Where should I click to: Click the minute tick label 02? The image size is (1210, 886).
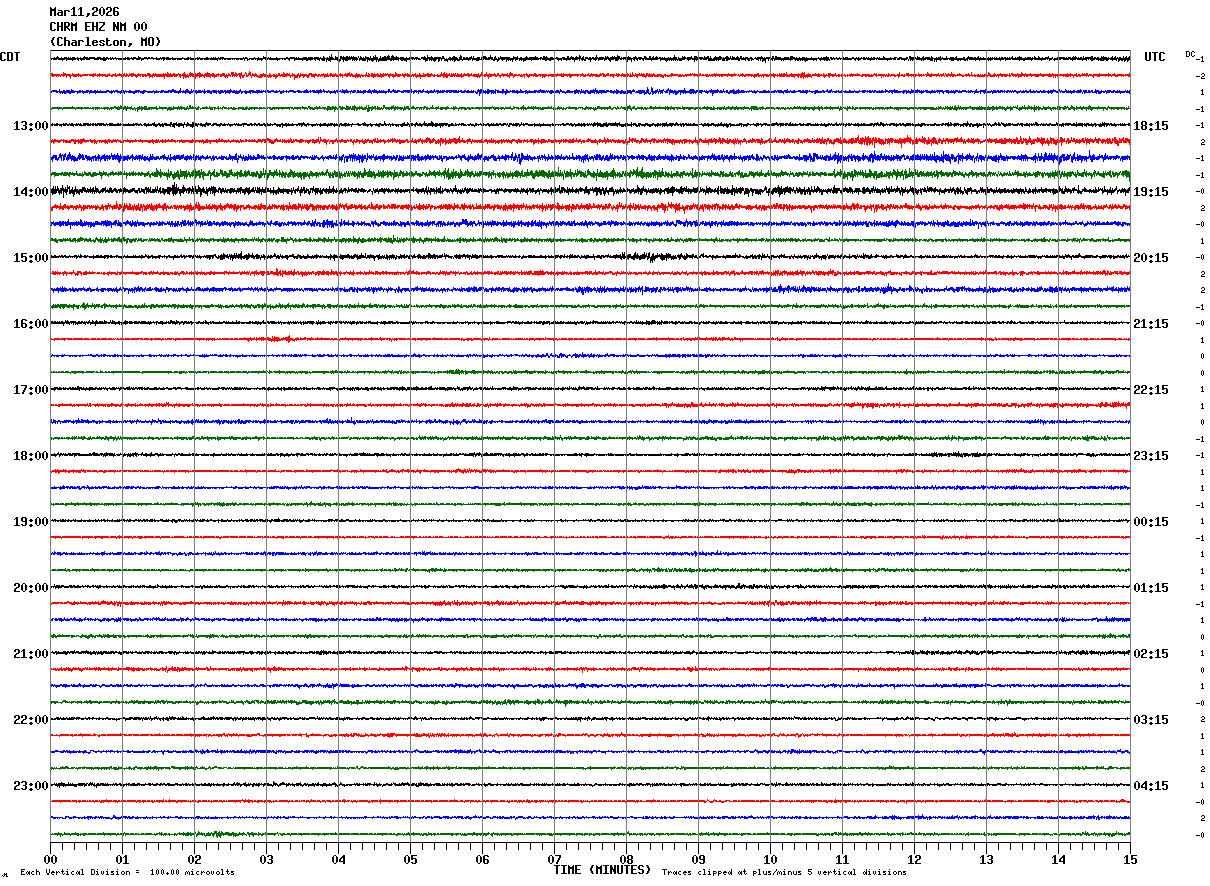194,859
